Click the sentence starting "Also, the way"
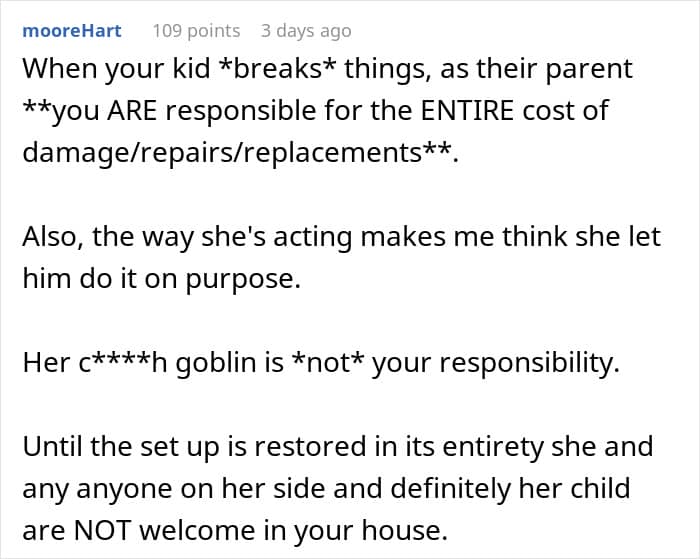This screenshot has width=700, height=559. [342, 236]
